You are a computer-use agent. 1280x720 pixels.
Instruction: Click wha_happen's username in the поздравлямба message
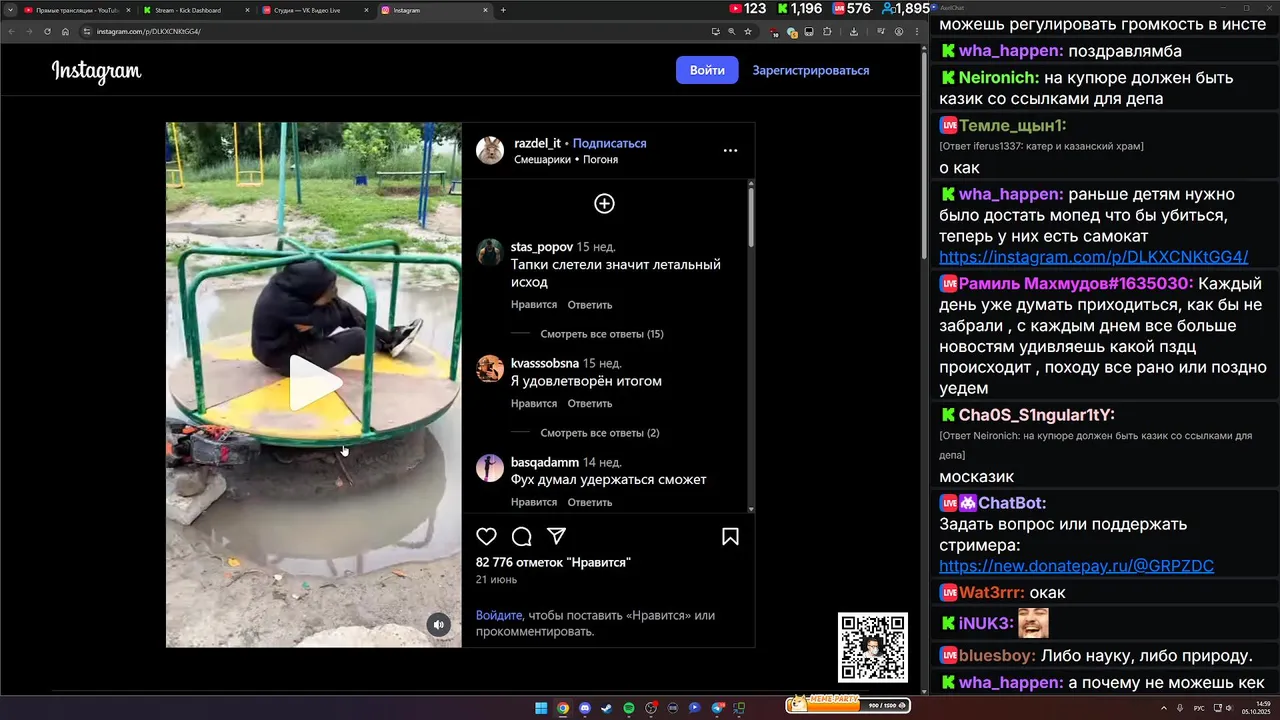1009,51
